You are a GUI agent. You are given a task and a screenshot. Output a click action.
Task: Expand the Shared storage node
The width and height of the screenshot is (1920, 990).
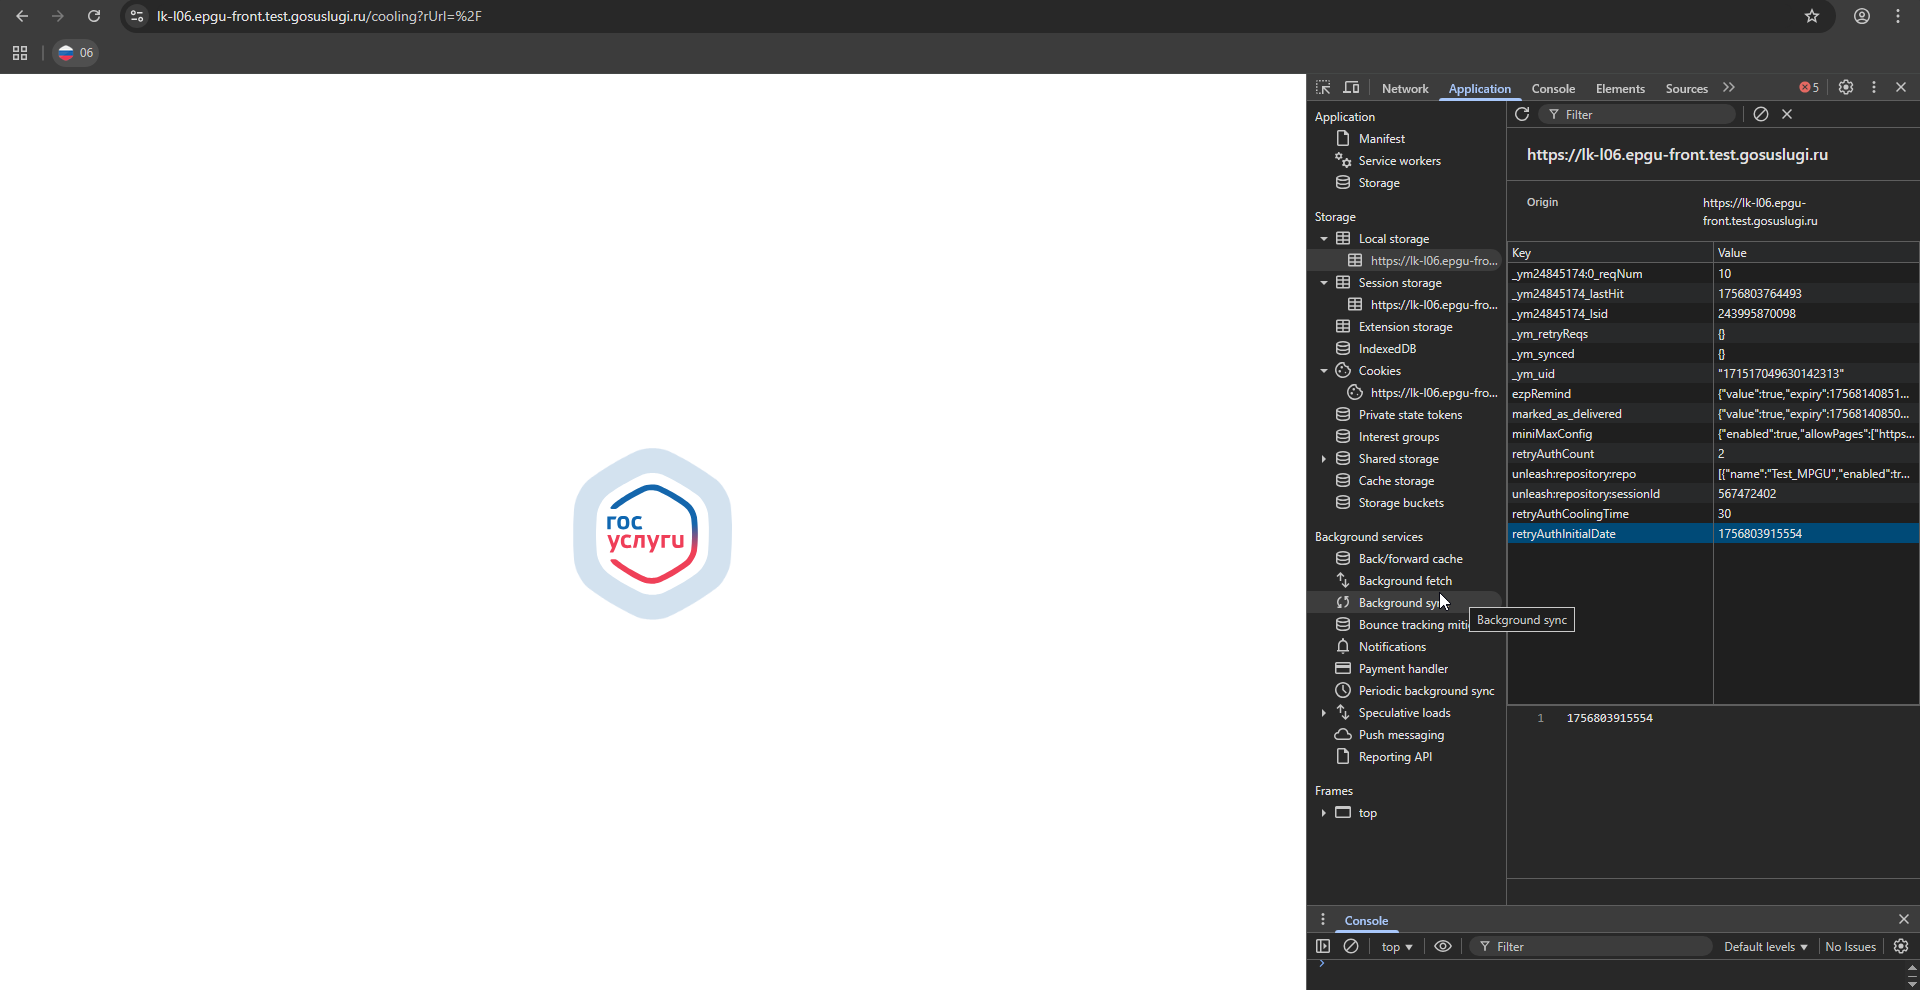click(x=1324, y=459)
